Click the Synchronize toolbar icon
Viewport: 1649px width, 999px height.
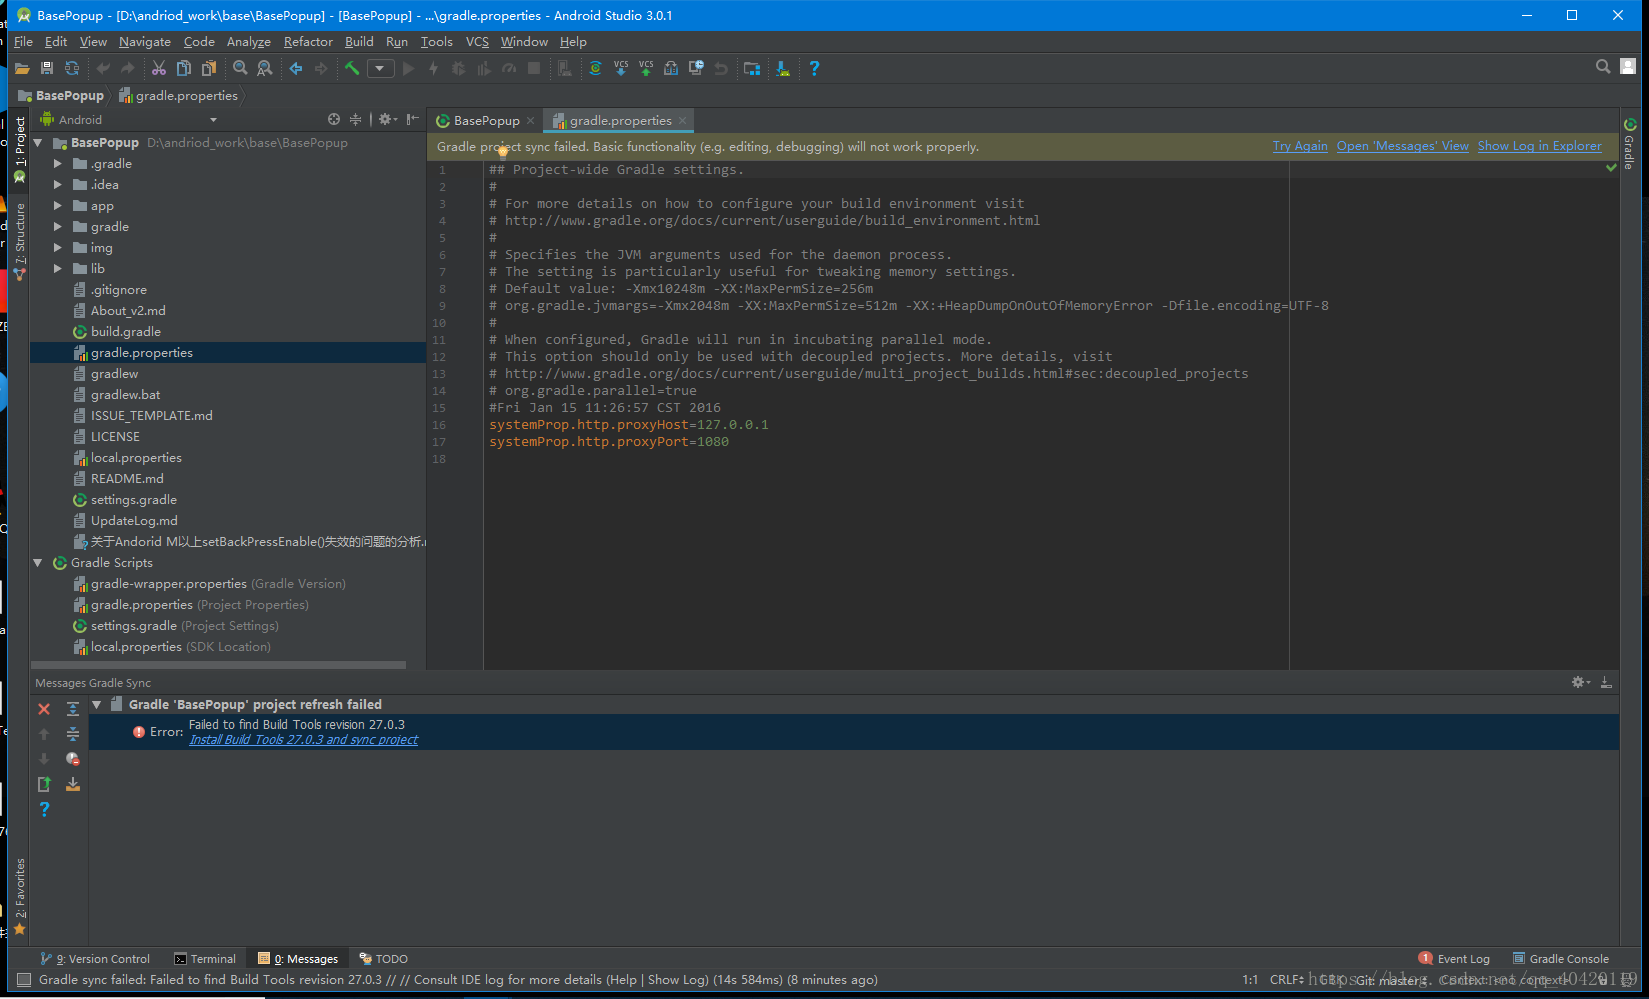coord(72,68)
